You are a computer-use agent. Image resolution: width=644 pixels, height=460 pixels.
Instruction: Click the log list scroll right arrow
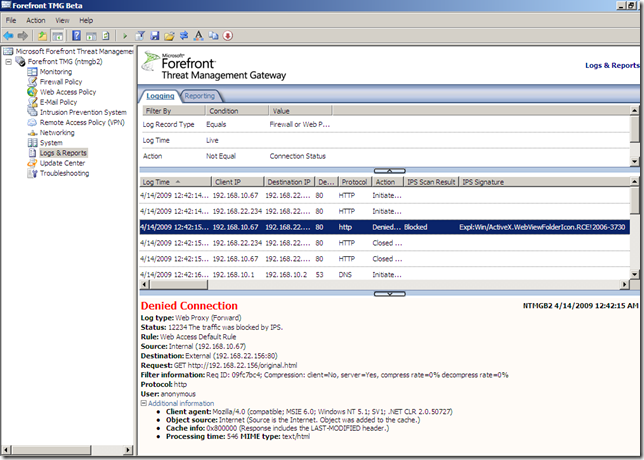[625, 284]
